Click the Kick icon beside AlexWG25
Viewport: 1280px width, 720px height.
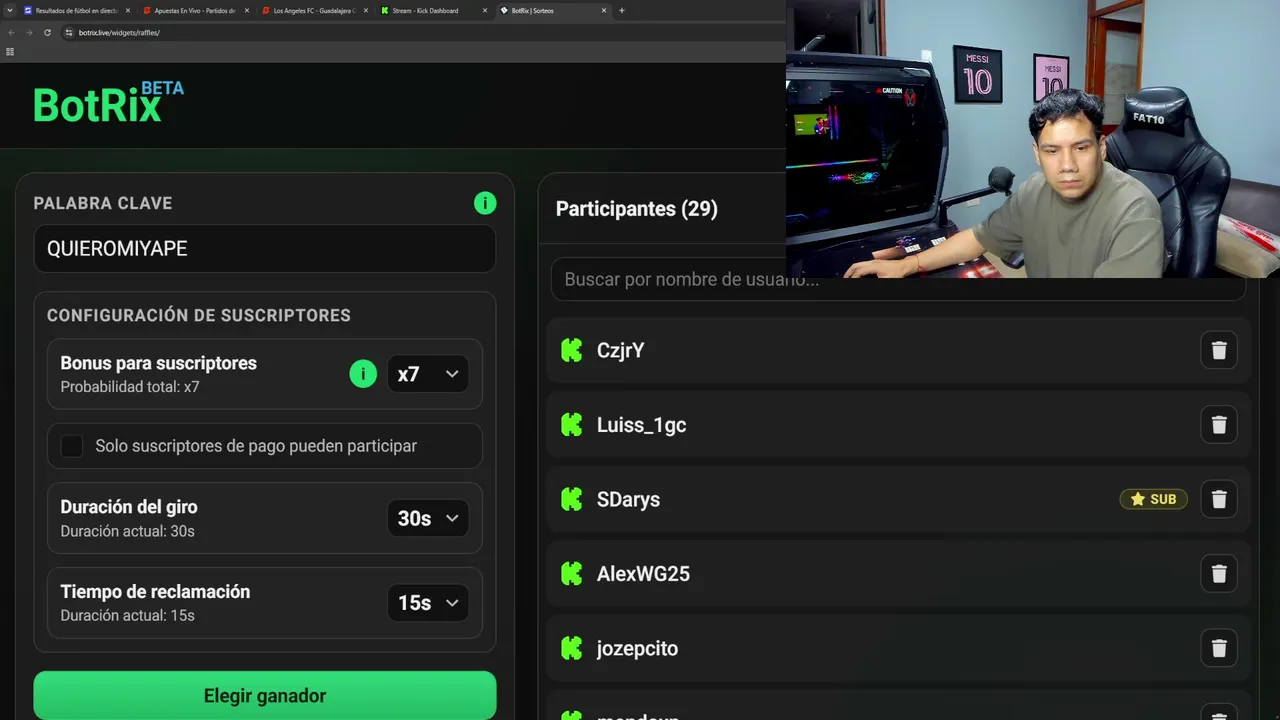[x=571, y=574]
